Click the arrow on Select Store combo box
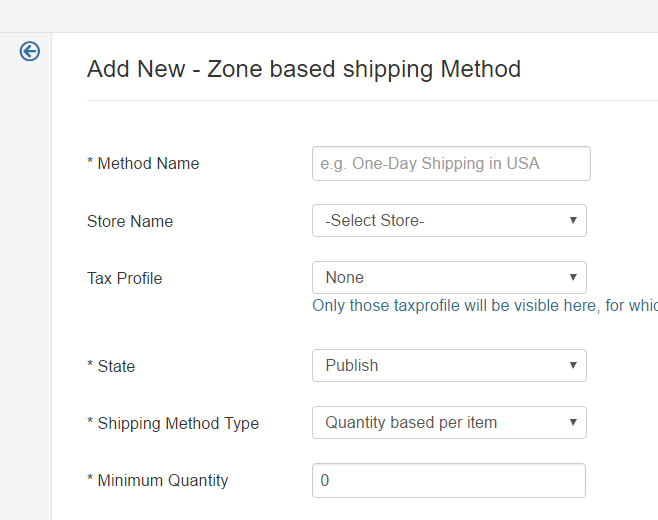The image size is (658, 520). (573, 221)
